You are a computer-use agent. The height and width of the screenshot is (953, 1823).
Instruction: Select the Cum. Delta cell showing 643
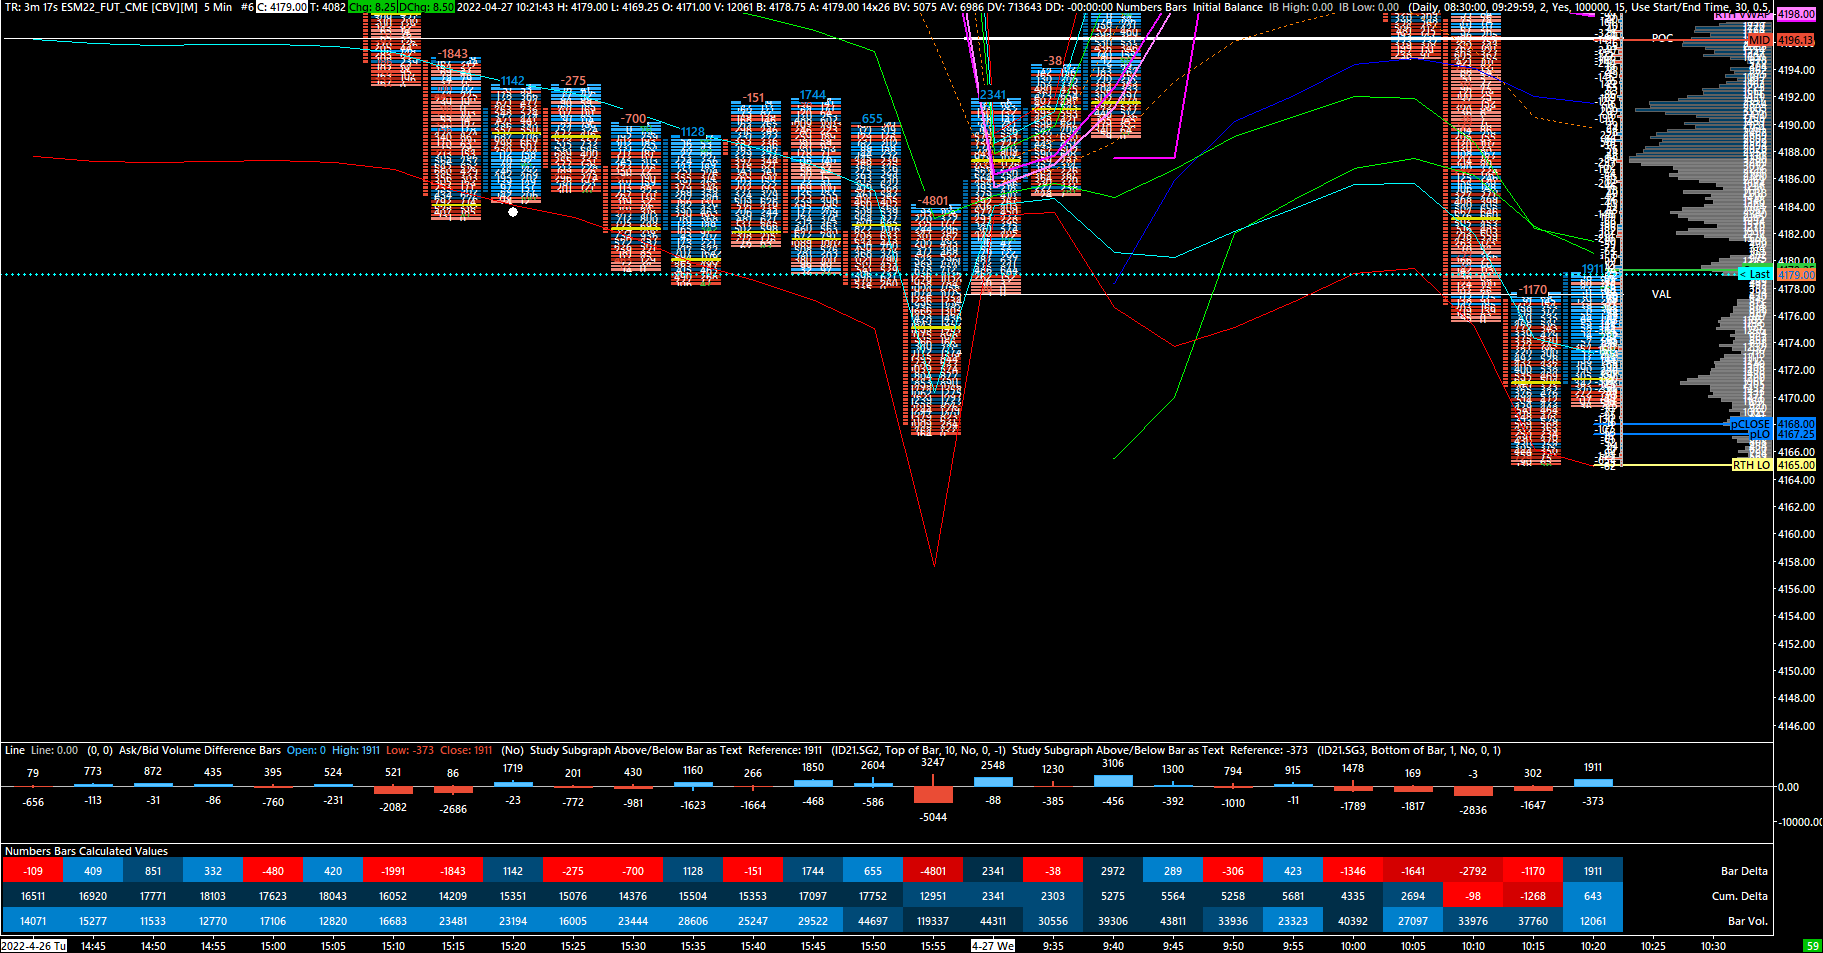click(1593, 896)
